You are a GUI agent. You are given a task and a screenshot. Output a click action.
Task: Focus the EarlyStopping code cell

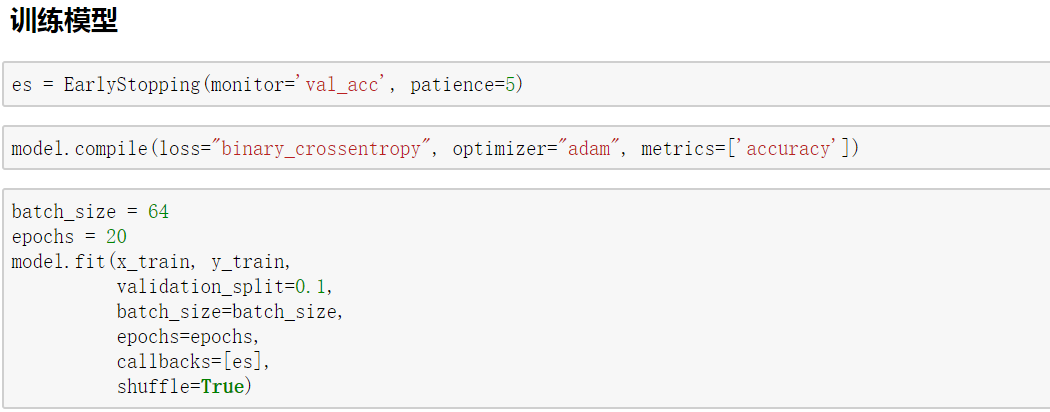(700, 85)
